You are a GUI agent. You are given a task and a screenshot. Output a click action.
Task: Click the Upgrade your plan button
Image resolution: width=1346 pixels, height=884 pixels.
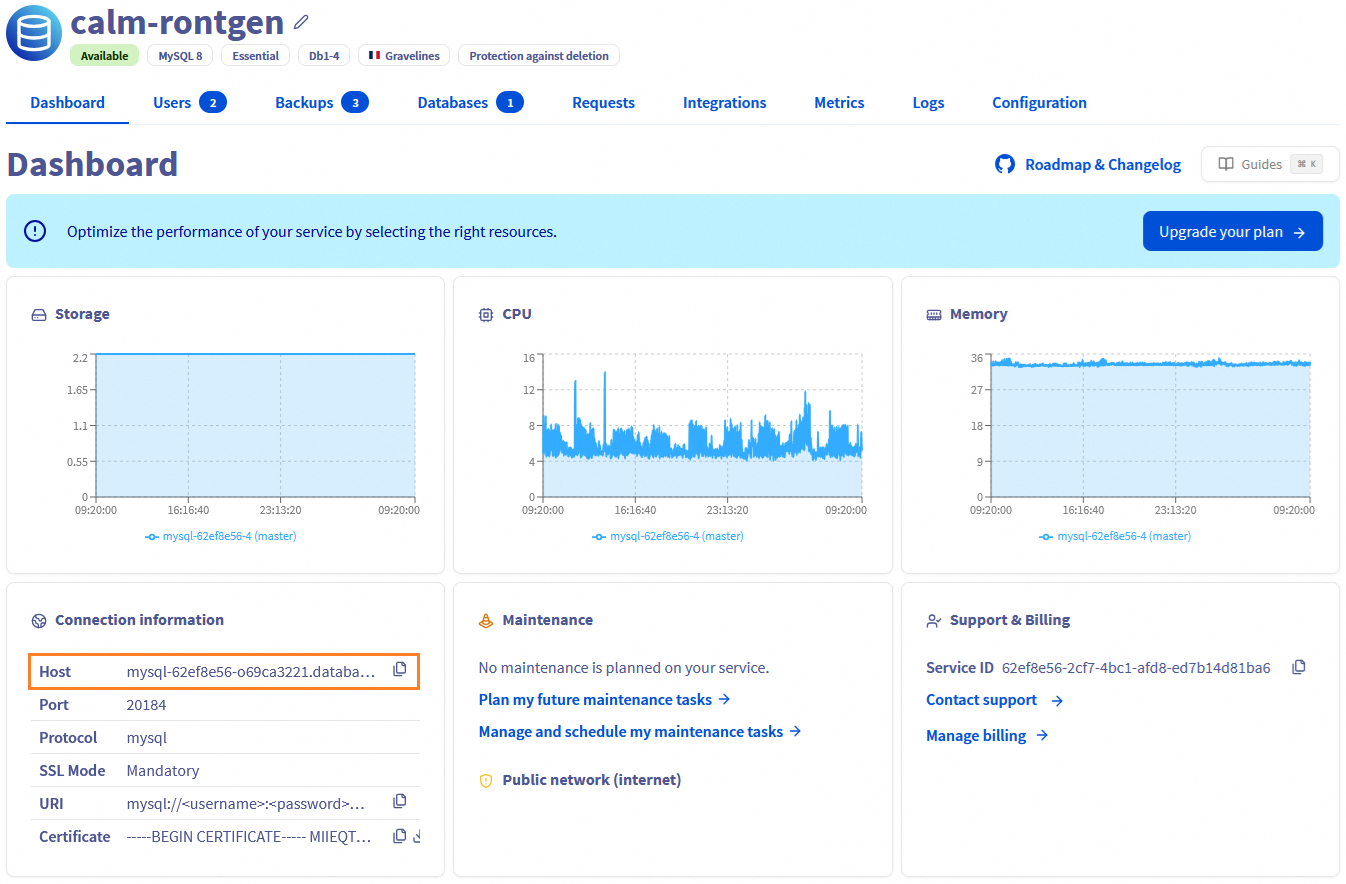tap(1232, 231)
